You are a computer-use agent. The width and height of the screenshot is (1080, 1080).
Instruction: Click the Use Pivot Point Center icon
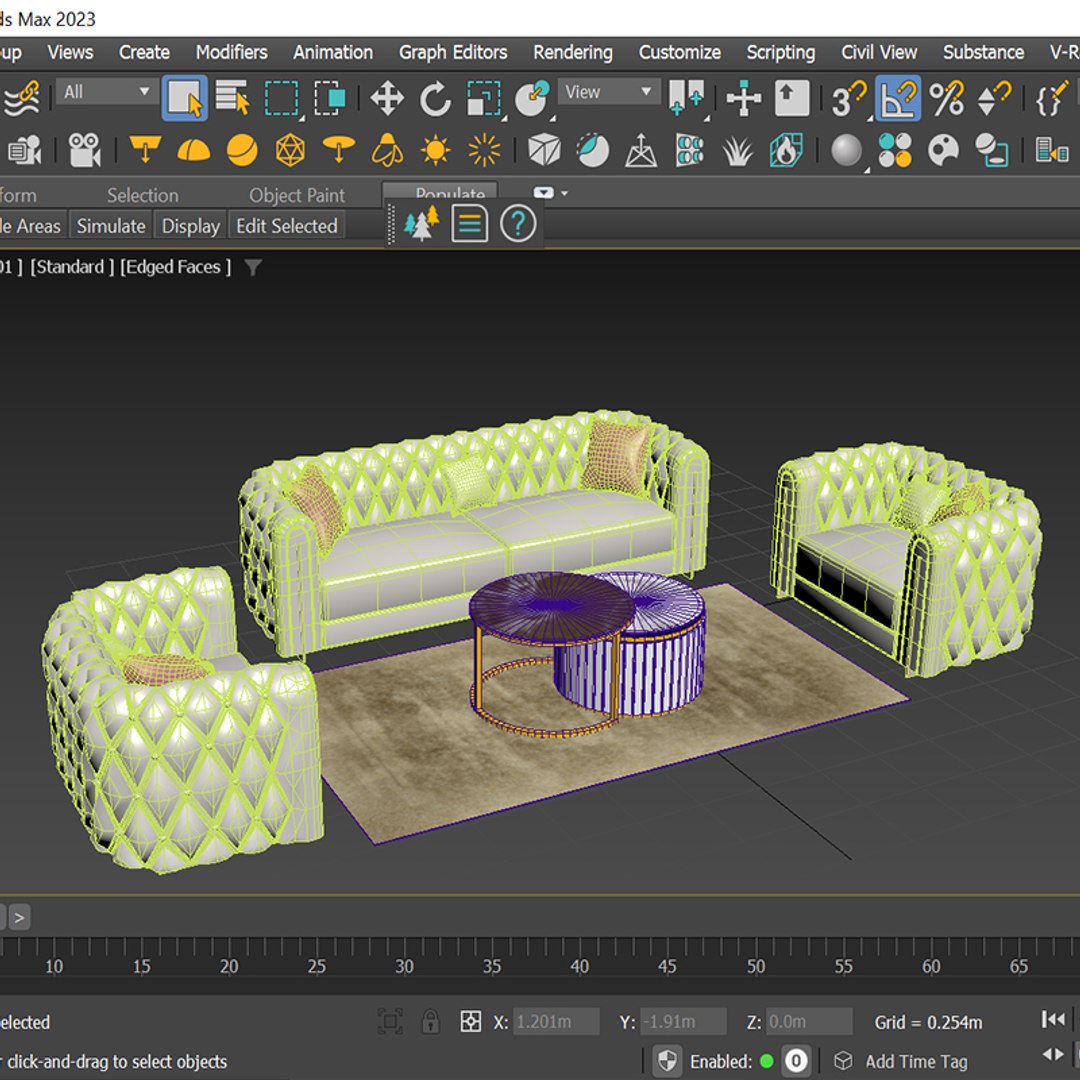pos(687,98)
